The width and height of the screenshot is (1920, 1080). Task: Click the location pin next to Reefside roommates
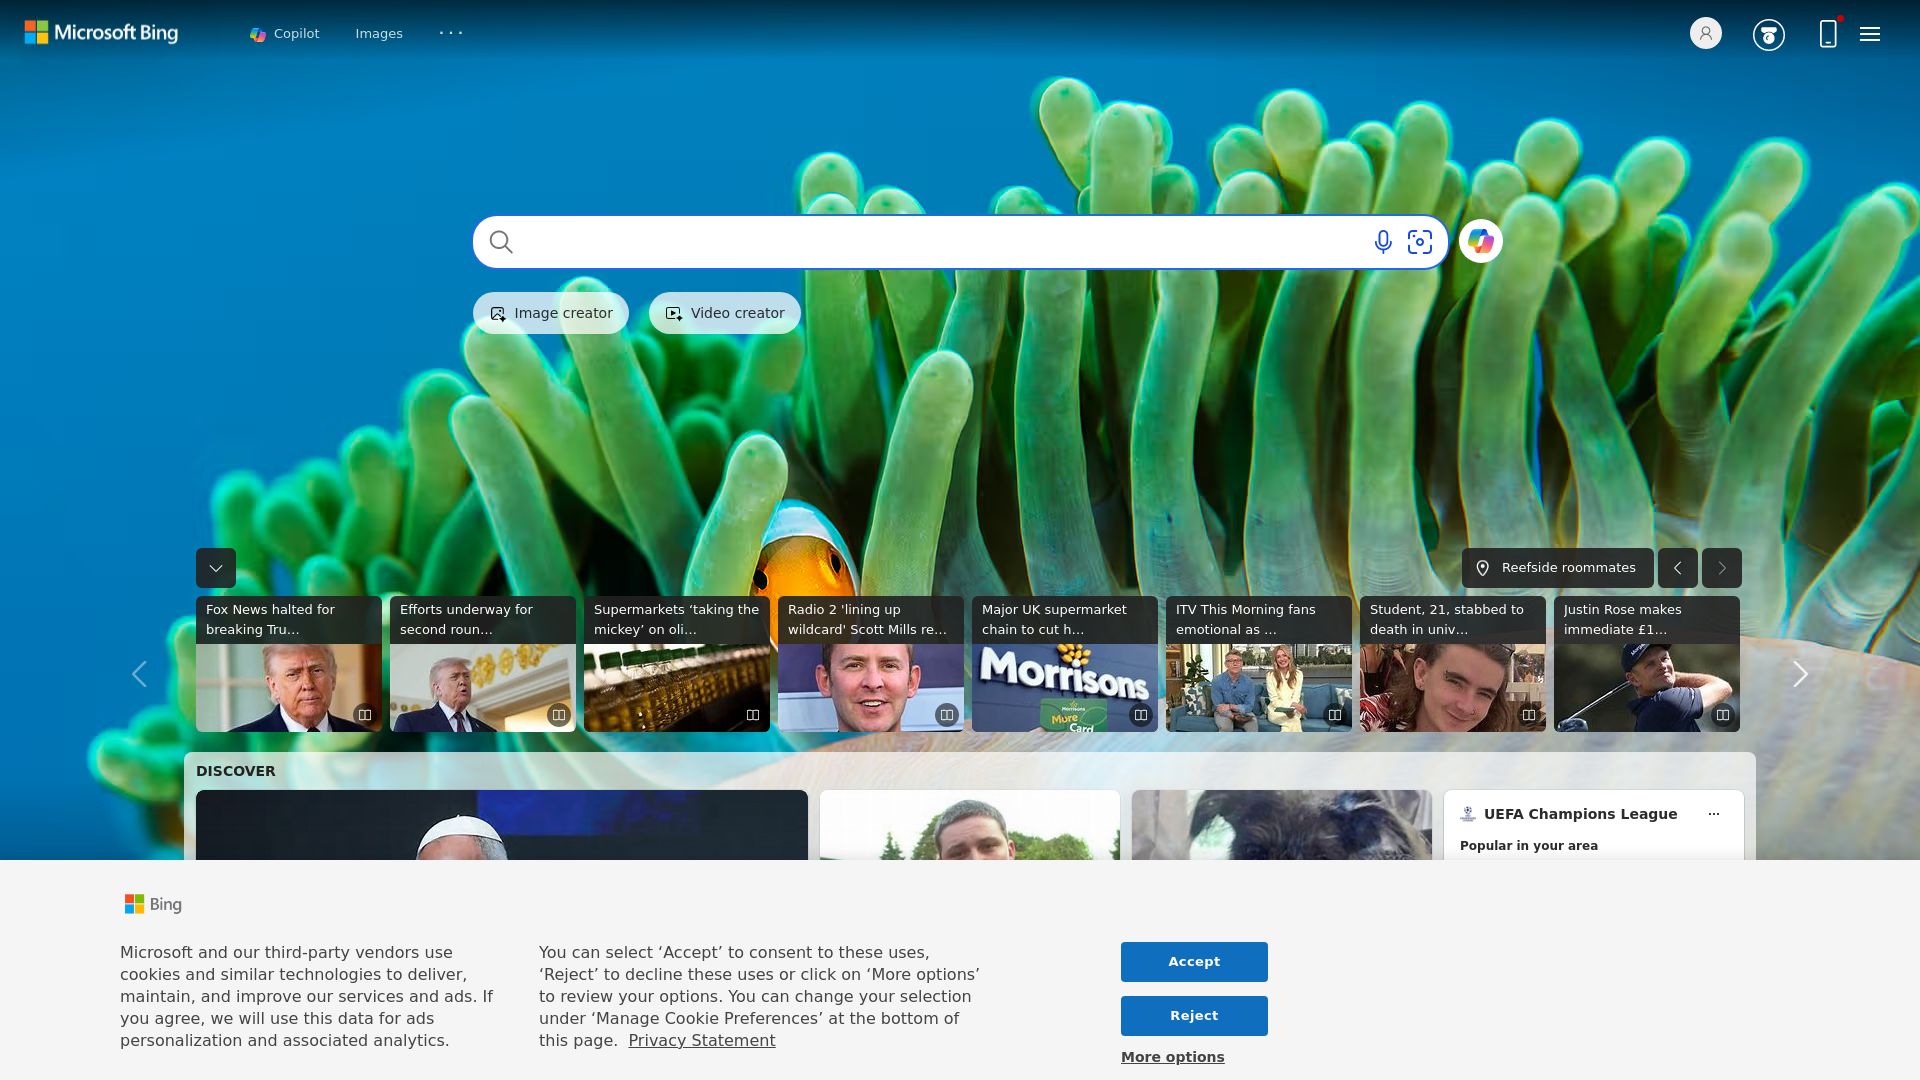tap(1484, 567)
